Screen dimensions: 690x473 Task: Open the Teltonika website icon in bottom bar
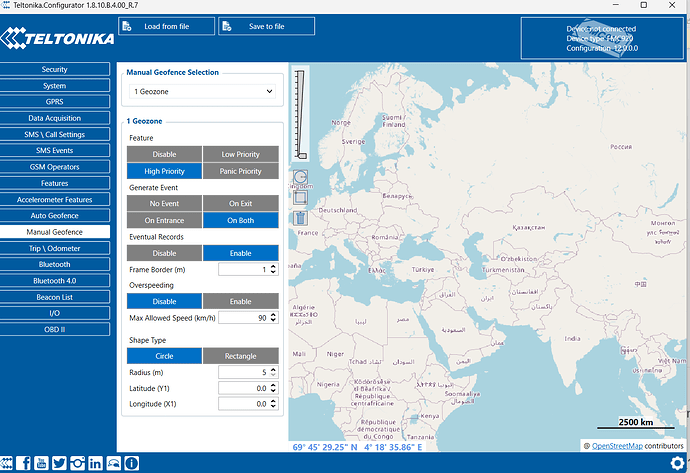pyautogui.click(x=6, y=463)
